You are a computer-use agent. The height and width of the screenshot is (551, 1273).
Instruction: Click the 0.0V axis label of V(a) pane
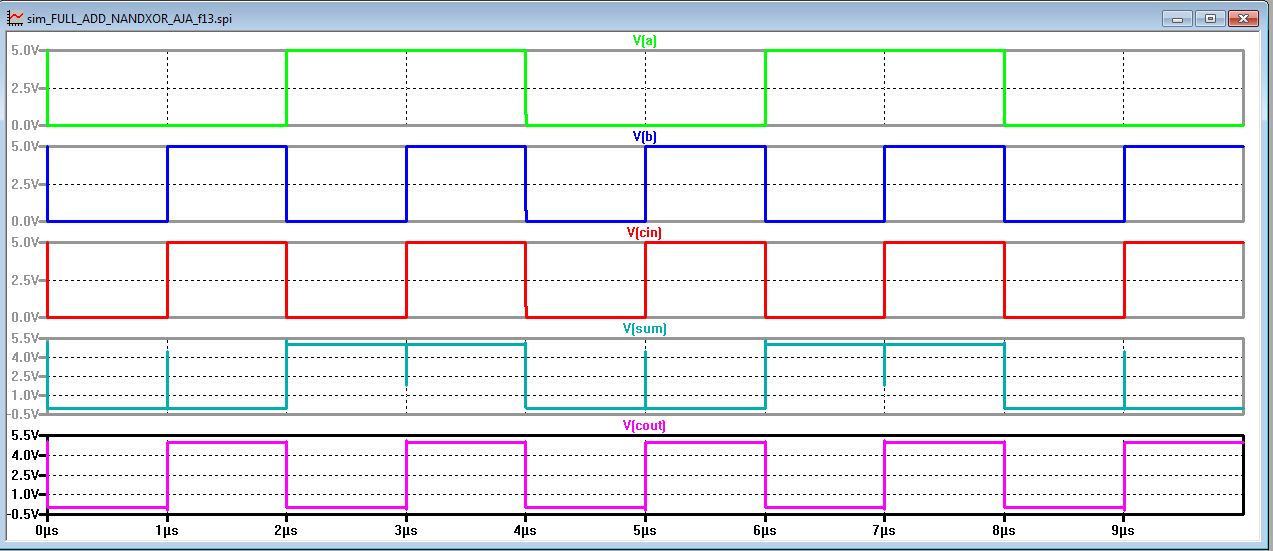tap(25, 125)
